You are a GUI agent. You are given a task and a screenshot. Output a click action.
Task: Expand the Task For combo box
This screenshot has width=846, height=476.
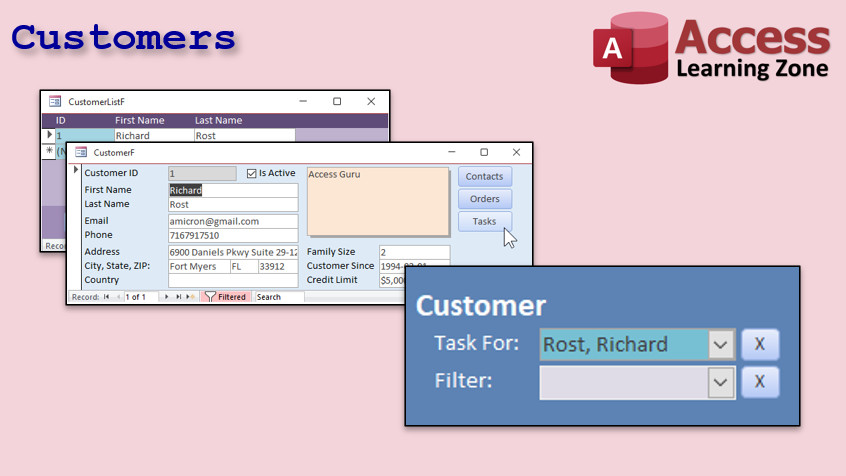tap(720, 345)
